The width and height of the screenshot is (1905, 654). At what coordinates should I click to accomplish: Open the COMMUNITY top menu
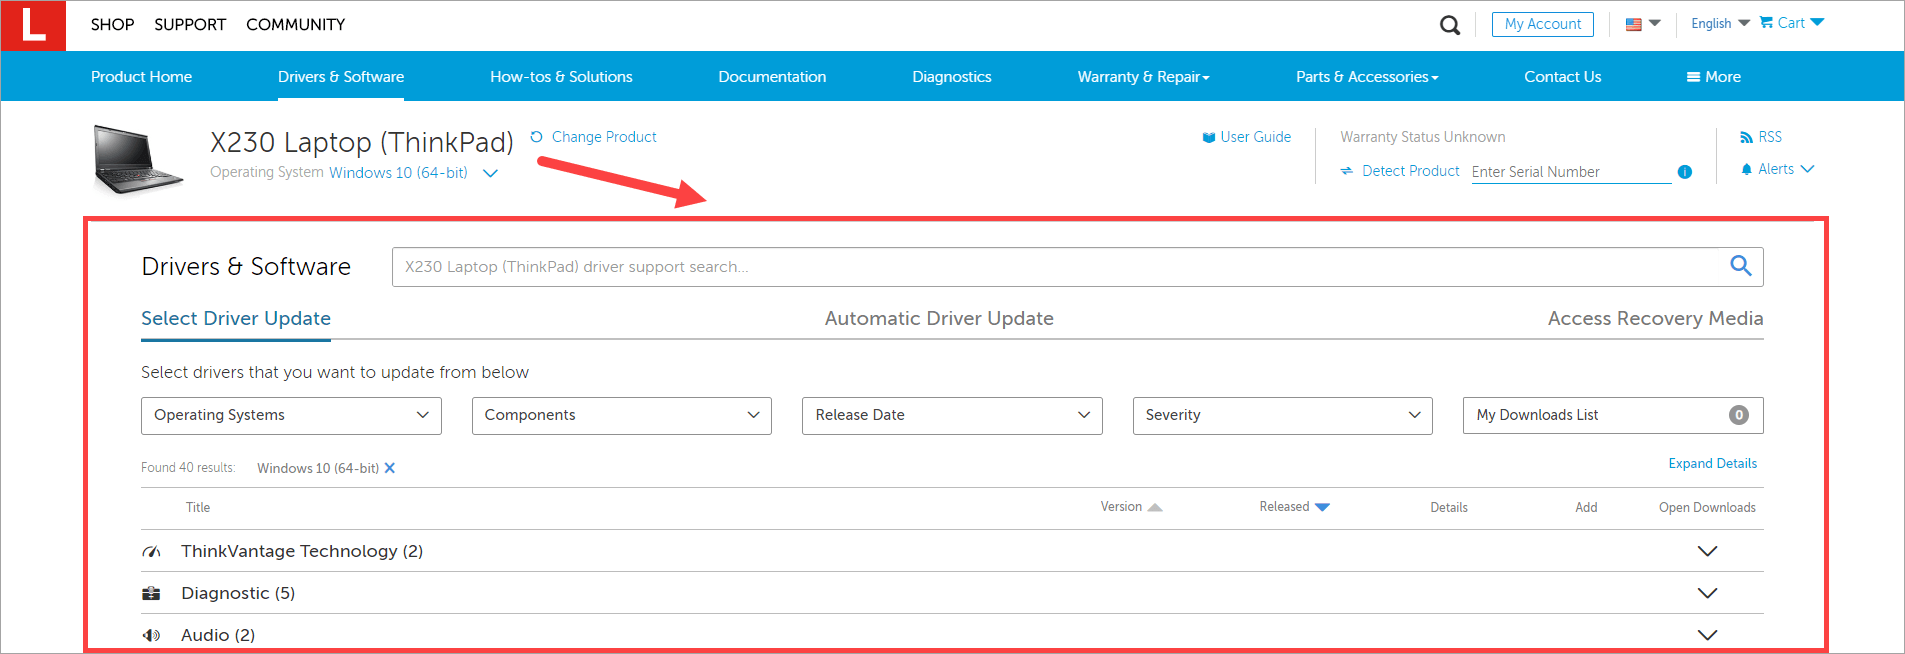pyautogui.click(x=296, y=25)
